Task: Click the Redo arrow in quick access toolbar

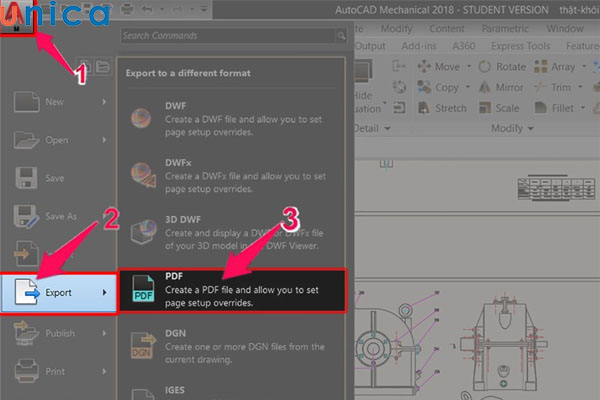Action: [179, 9]
